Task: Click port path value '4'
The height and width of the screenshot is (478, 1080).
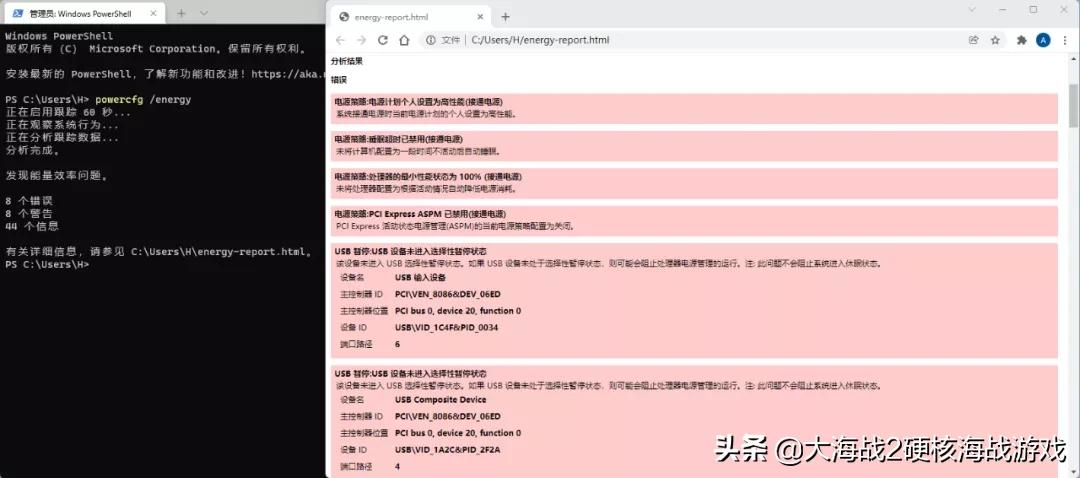Action: tap(397, 466)
